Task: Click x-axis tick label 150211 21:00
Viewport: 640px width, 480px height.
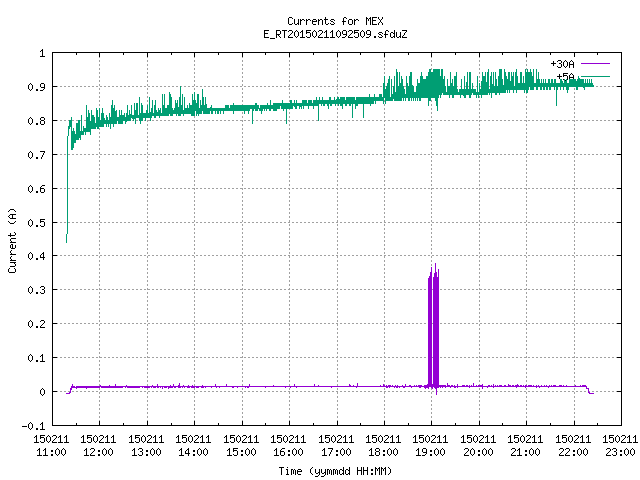Action: (x=526, y=446)
